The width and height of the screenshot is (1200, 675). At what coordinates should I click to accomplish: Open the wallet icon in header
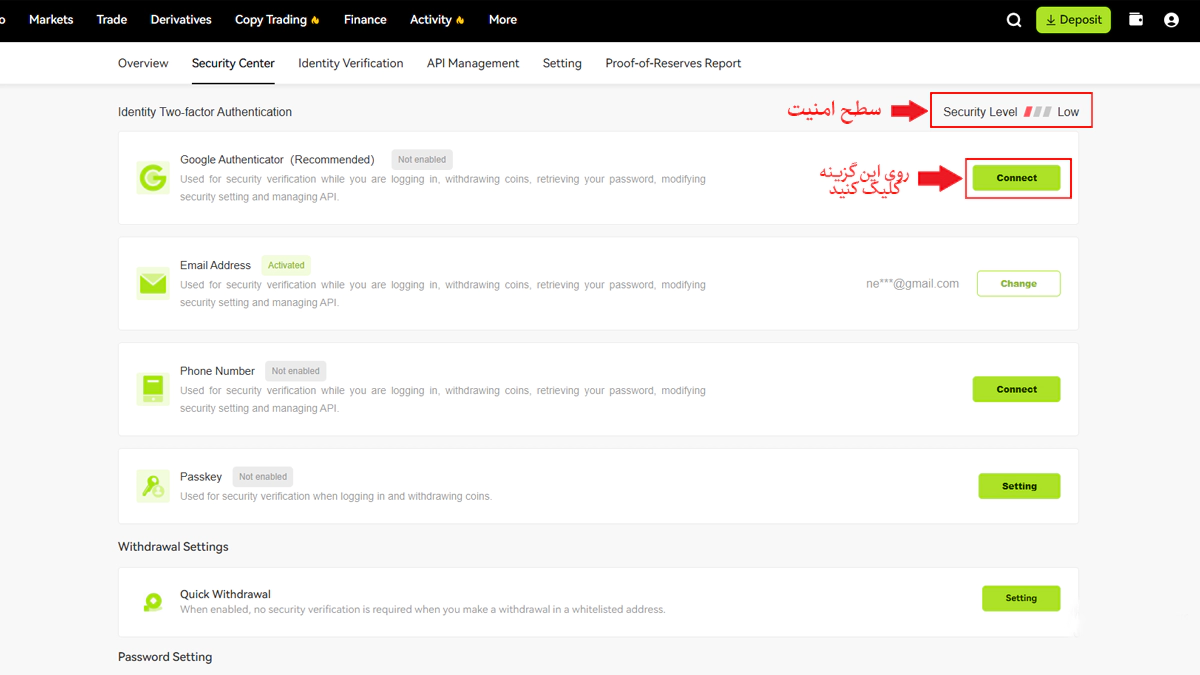(x=1136, y=19)
